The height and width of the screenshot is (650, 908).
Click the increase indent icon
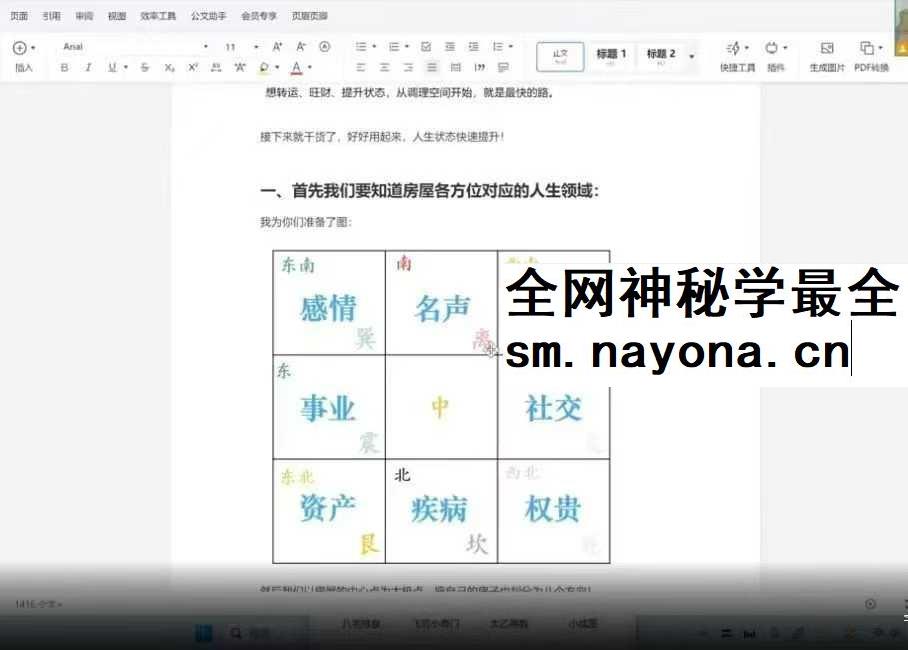(x=474, y=46)
